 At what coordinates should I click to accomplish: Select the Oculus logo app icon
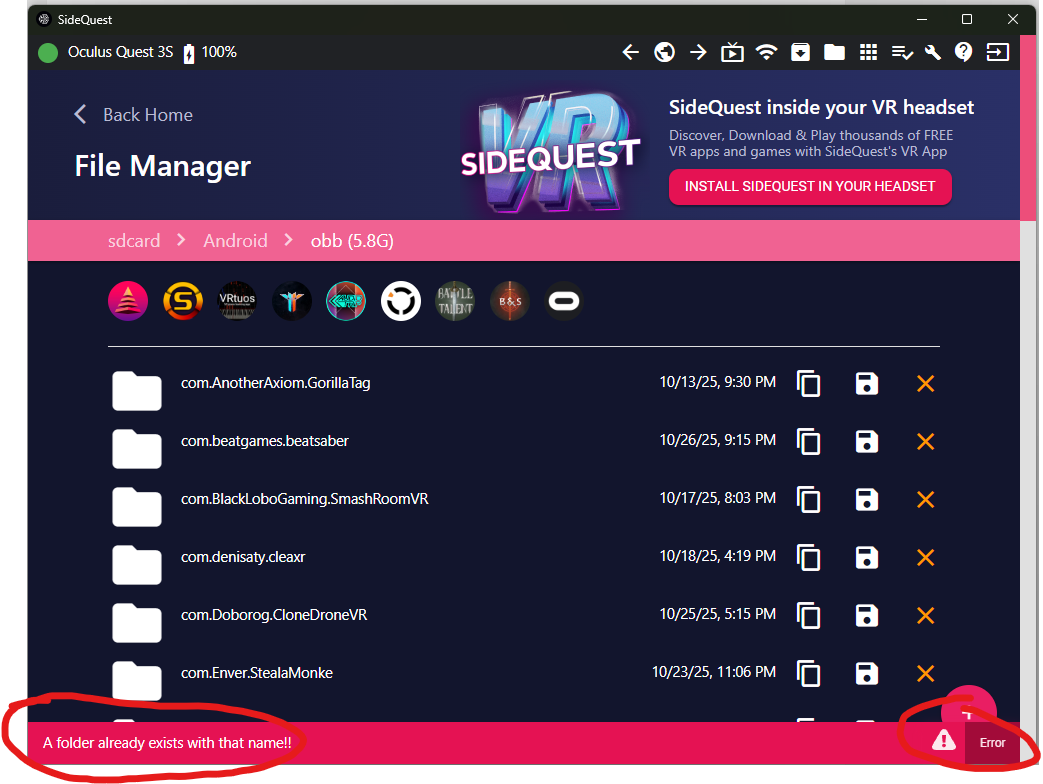pos(564,301)
